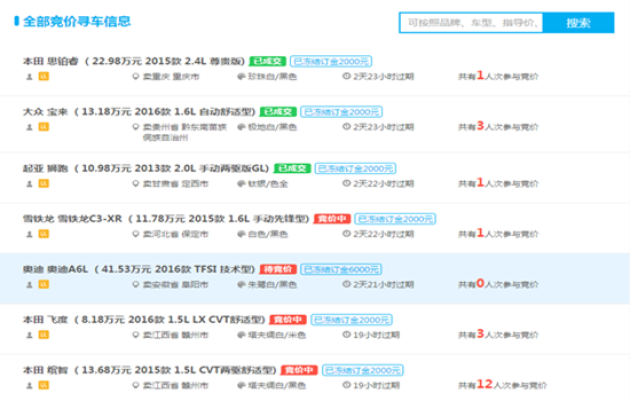Viewport: 630px width, 401px height.
Task: Click the orange badge icon under 本田 缤智
Action: (x=43, y=385)
